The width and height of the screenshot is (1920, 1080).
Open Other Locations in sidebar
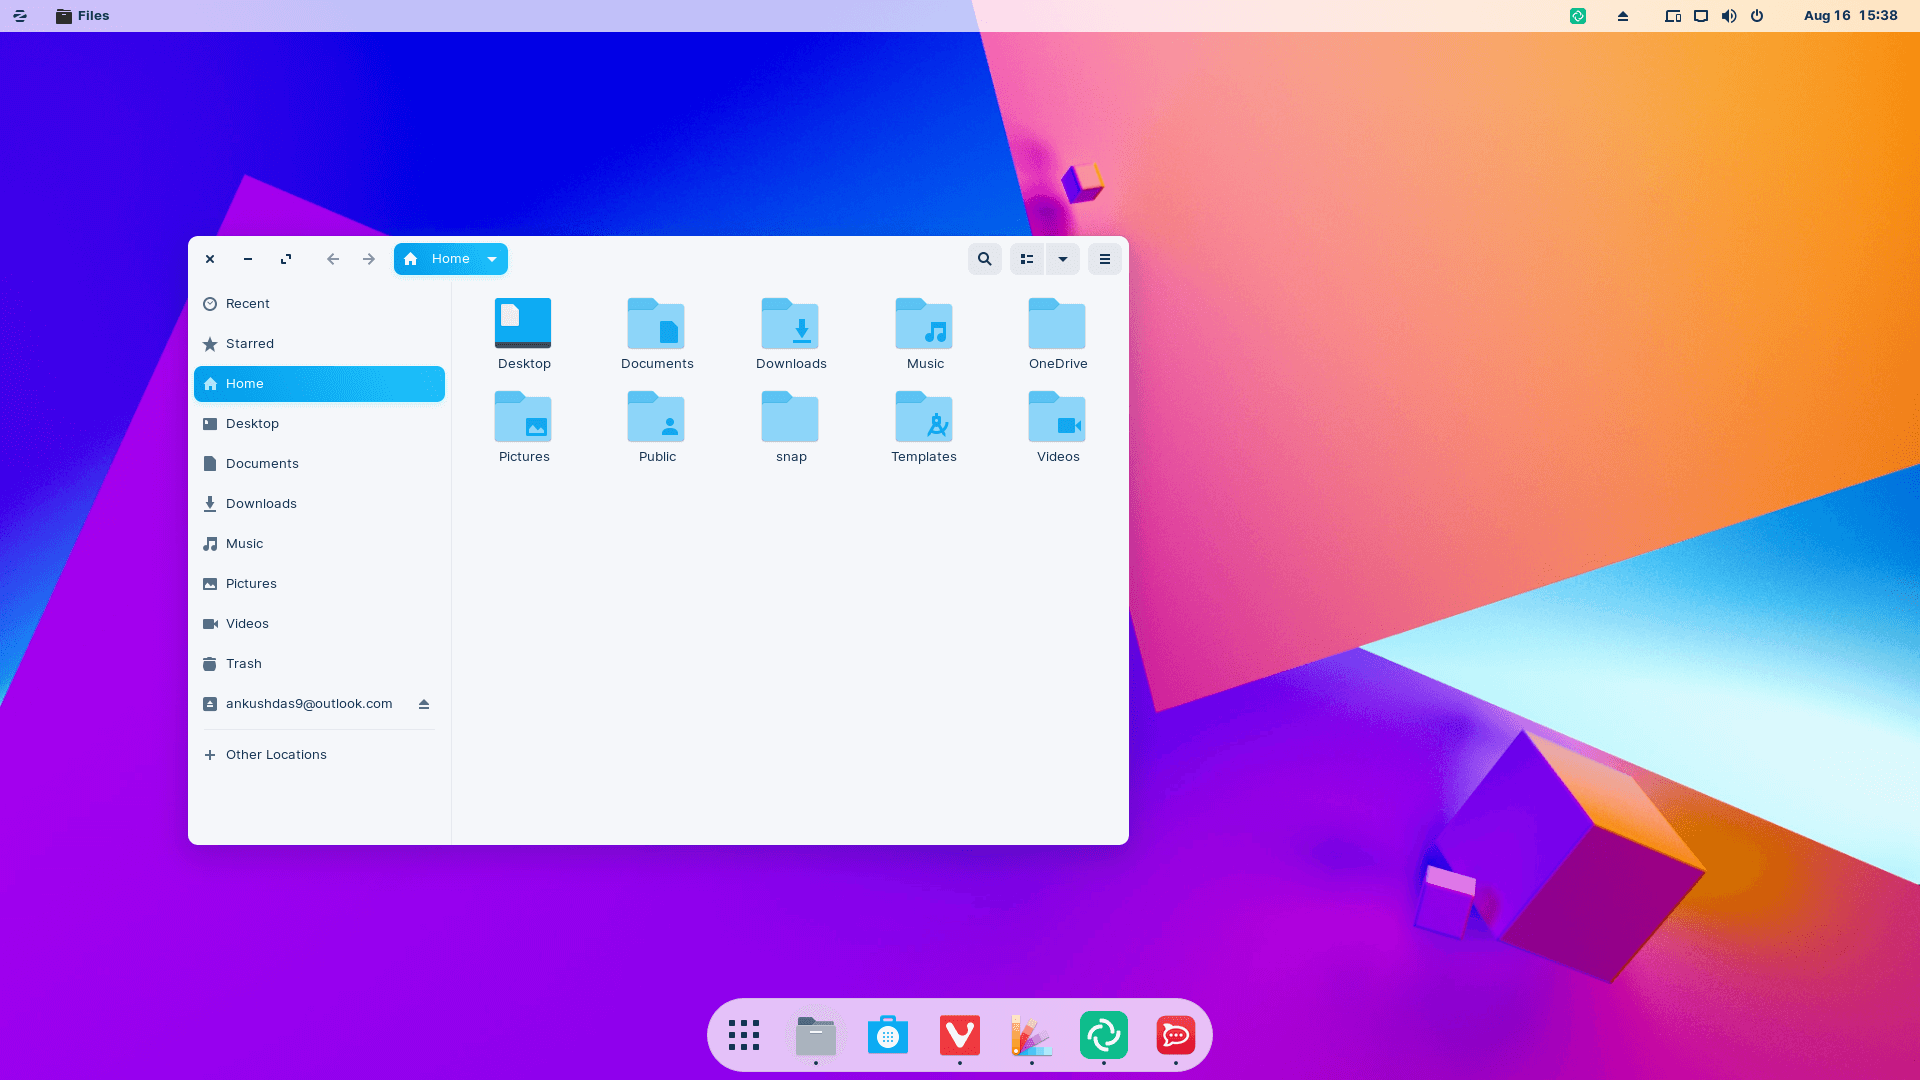click(276, 754)
